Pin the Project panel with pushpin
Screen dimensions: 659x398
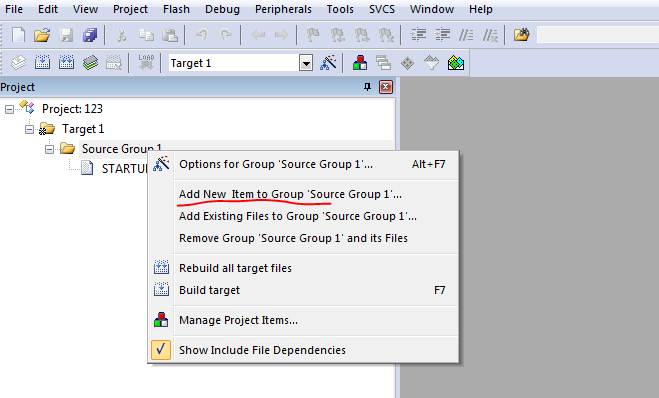(367, 87)
